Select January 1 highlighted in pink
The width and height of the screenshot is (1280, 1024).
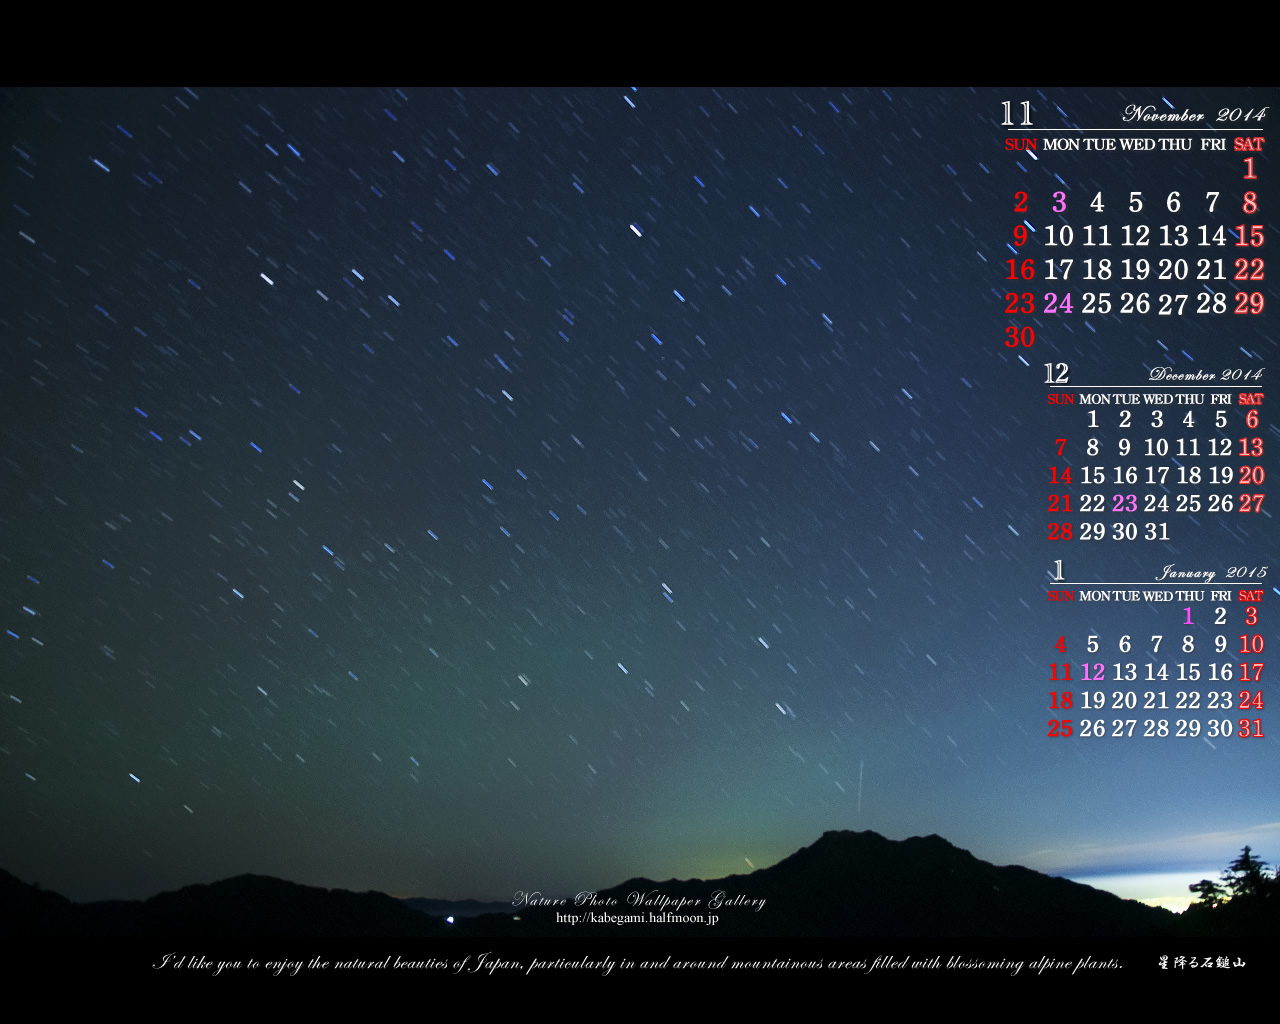pos(1189,616)
